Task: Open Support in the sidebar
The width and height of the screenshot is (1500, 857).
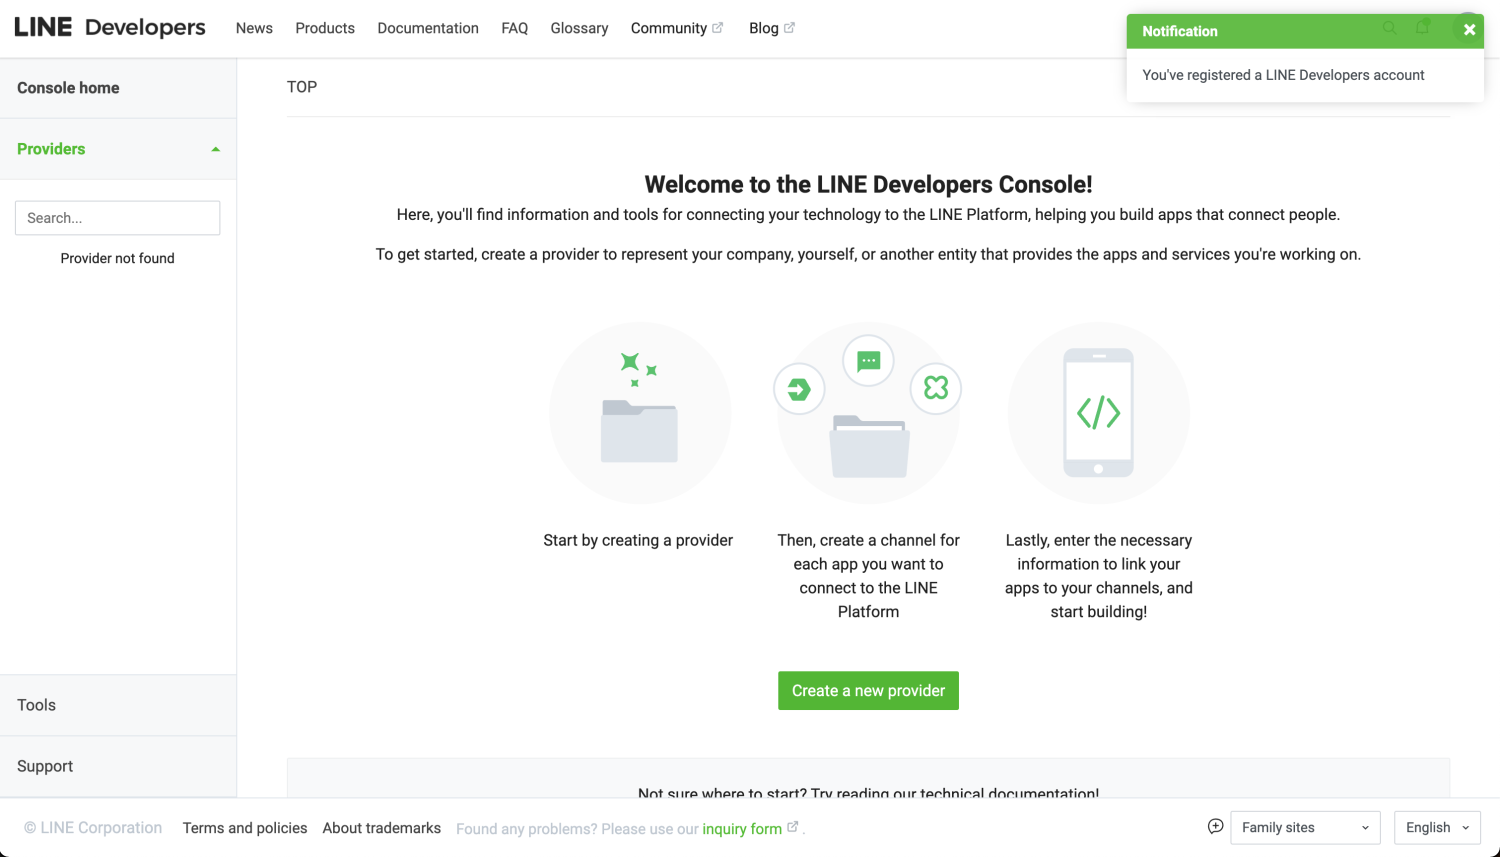Action: coord(118,766)
